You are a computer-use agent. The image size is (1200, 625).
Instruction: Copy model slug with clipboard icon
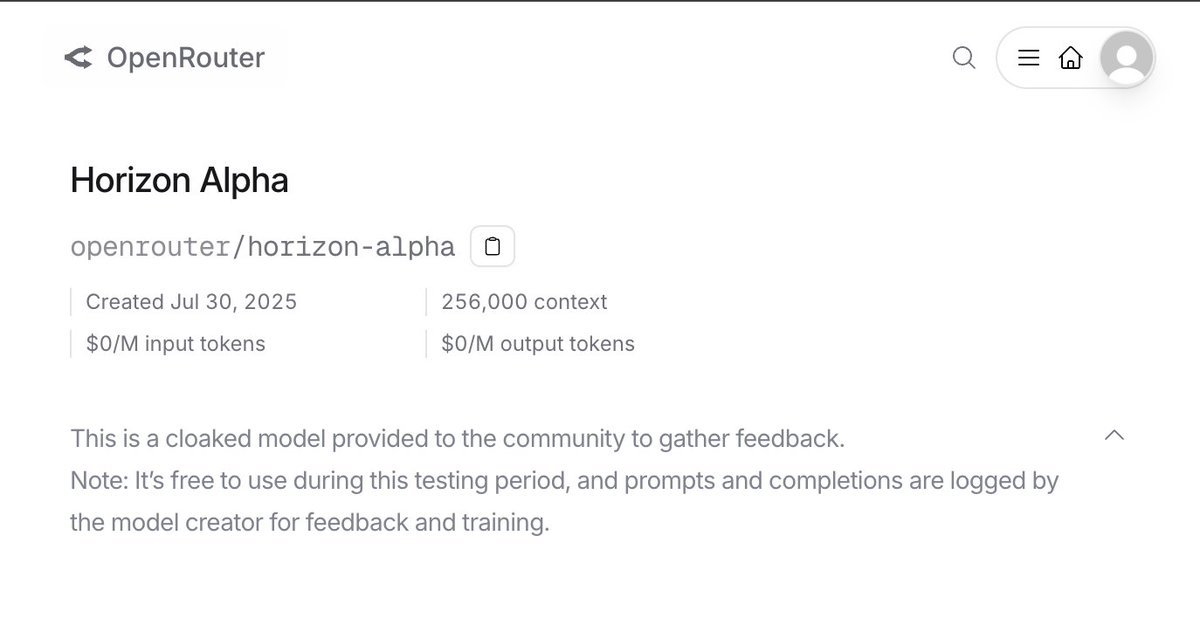coord(492,247)
